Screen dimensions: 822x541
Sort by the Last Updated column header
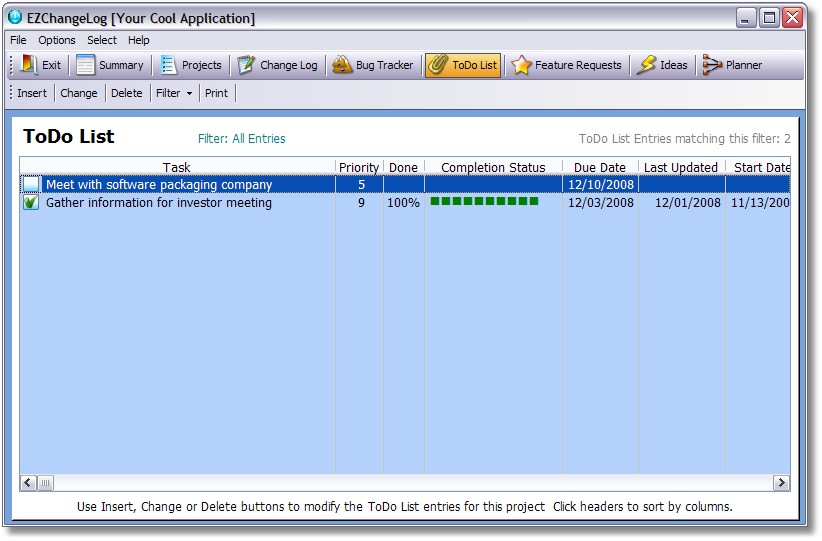[681, 167]
